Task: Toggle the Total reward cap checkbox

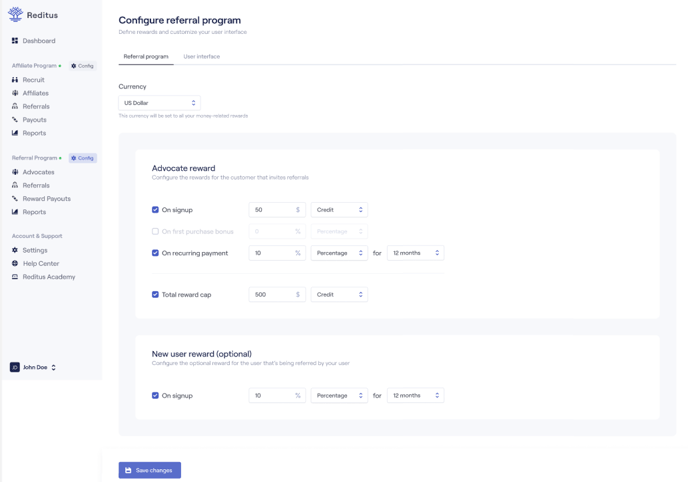Action: pyautogui.click(x=155, y=294)
